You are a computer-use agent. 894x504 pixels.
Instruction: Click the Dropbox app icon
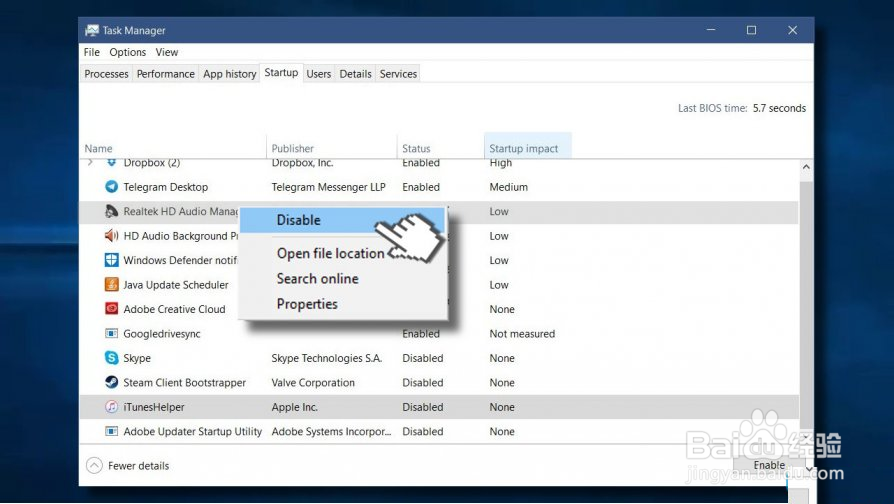click(x=111, y=163)
